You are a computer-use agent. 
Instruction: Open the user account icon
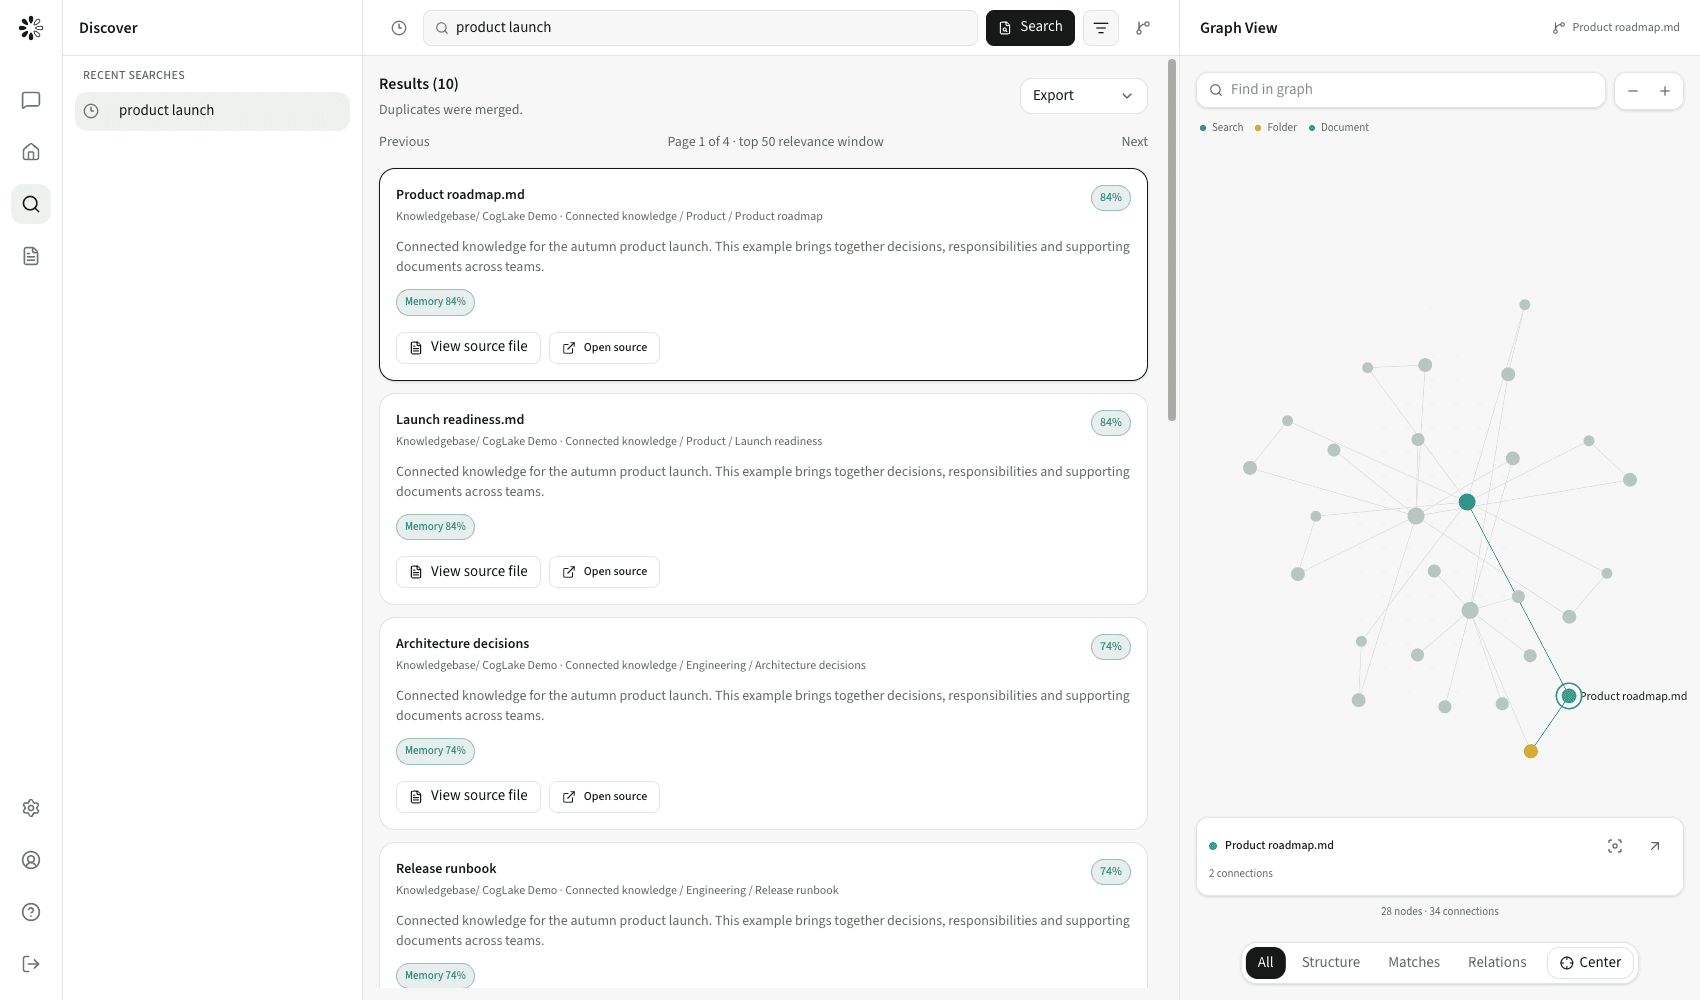(31, 860)
